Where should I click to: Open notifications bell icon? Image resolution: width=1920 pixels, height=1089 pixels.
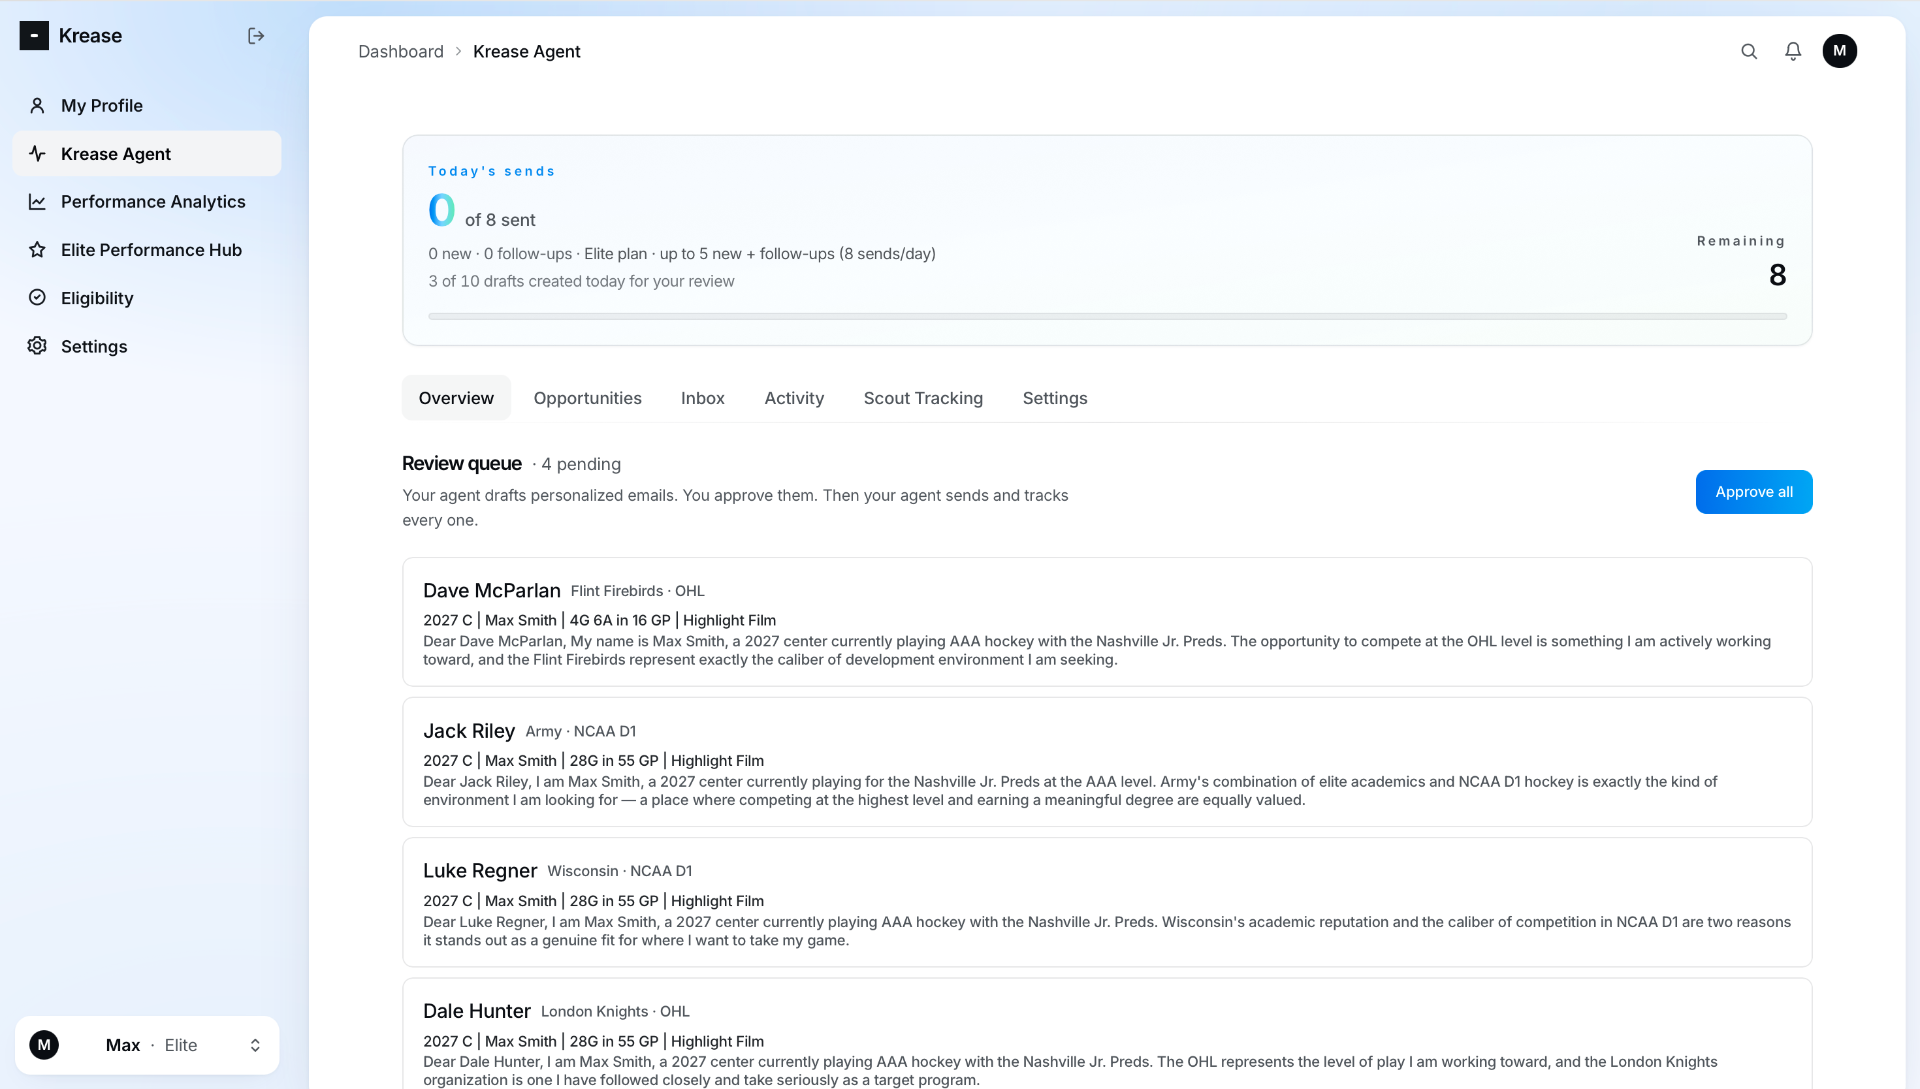[x=1793, y=51]
